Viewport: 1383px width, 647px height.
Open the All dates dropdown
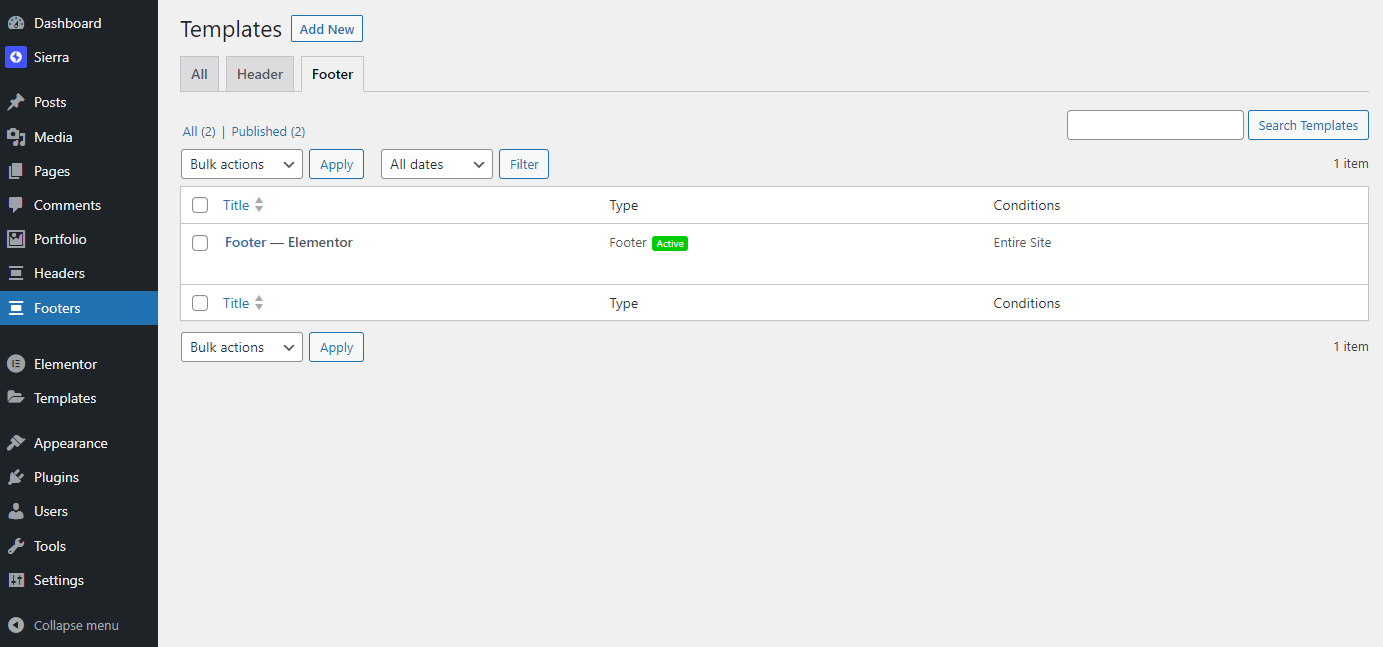(437, 164)
